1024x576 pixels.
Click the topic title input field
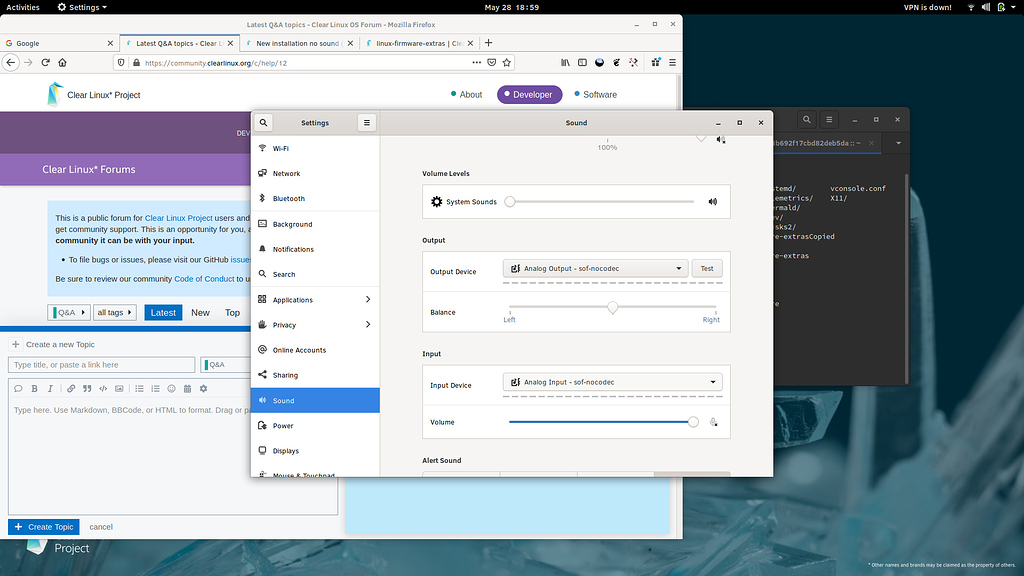pyautogui.click(x=102, y=365)
